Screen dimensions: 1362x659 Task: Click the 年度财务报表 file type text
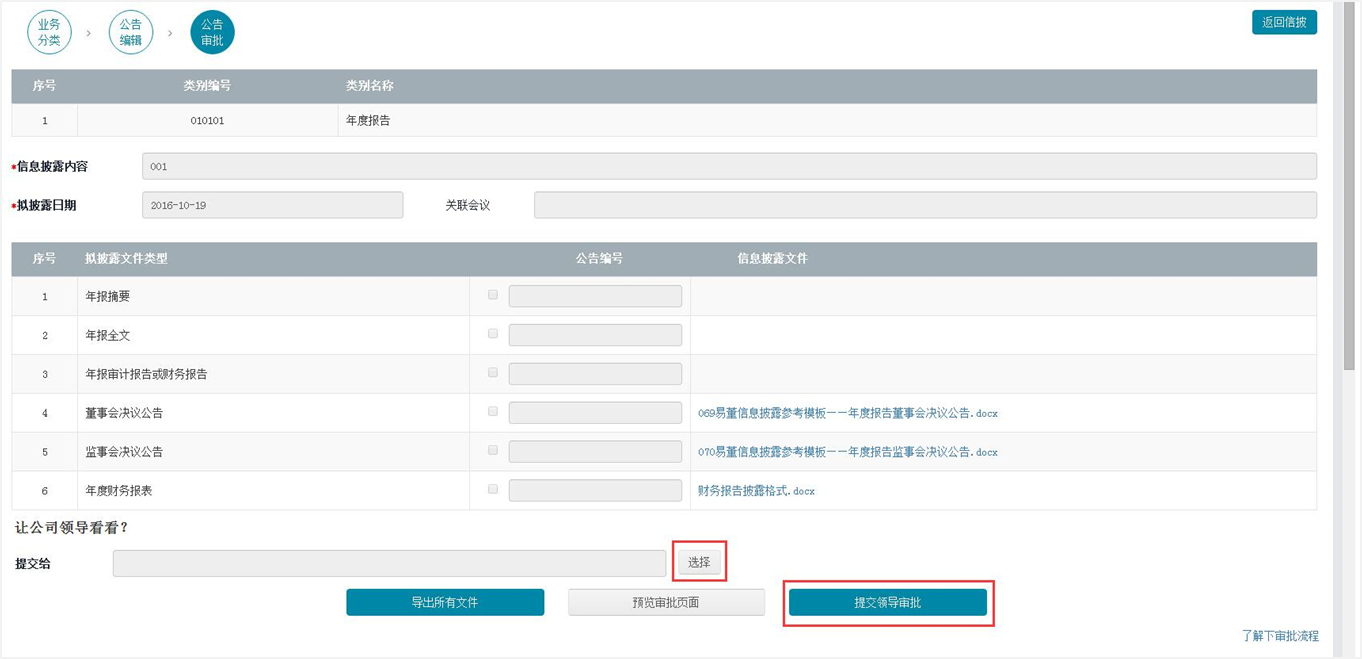(119, 491)
